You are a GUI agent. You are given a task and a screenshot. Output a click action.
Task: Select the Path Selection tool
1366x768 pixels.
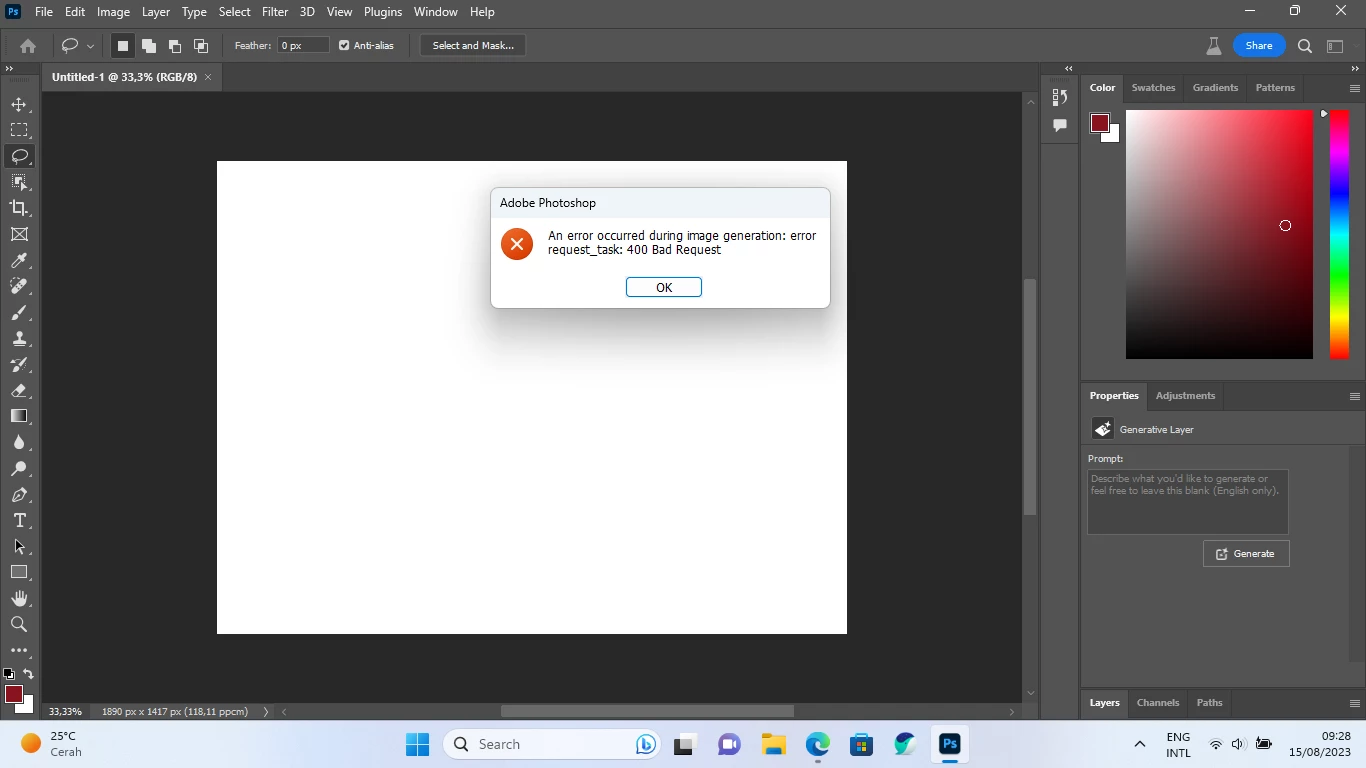(x=19, y=546)
